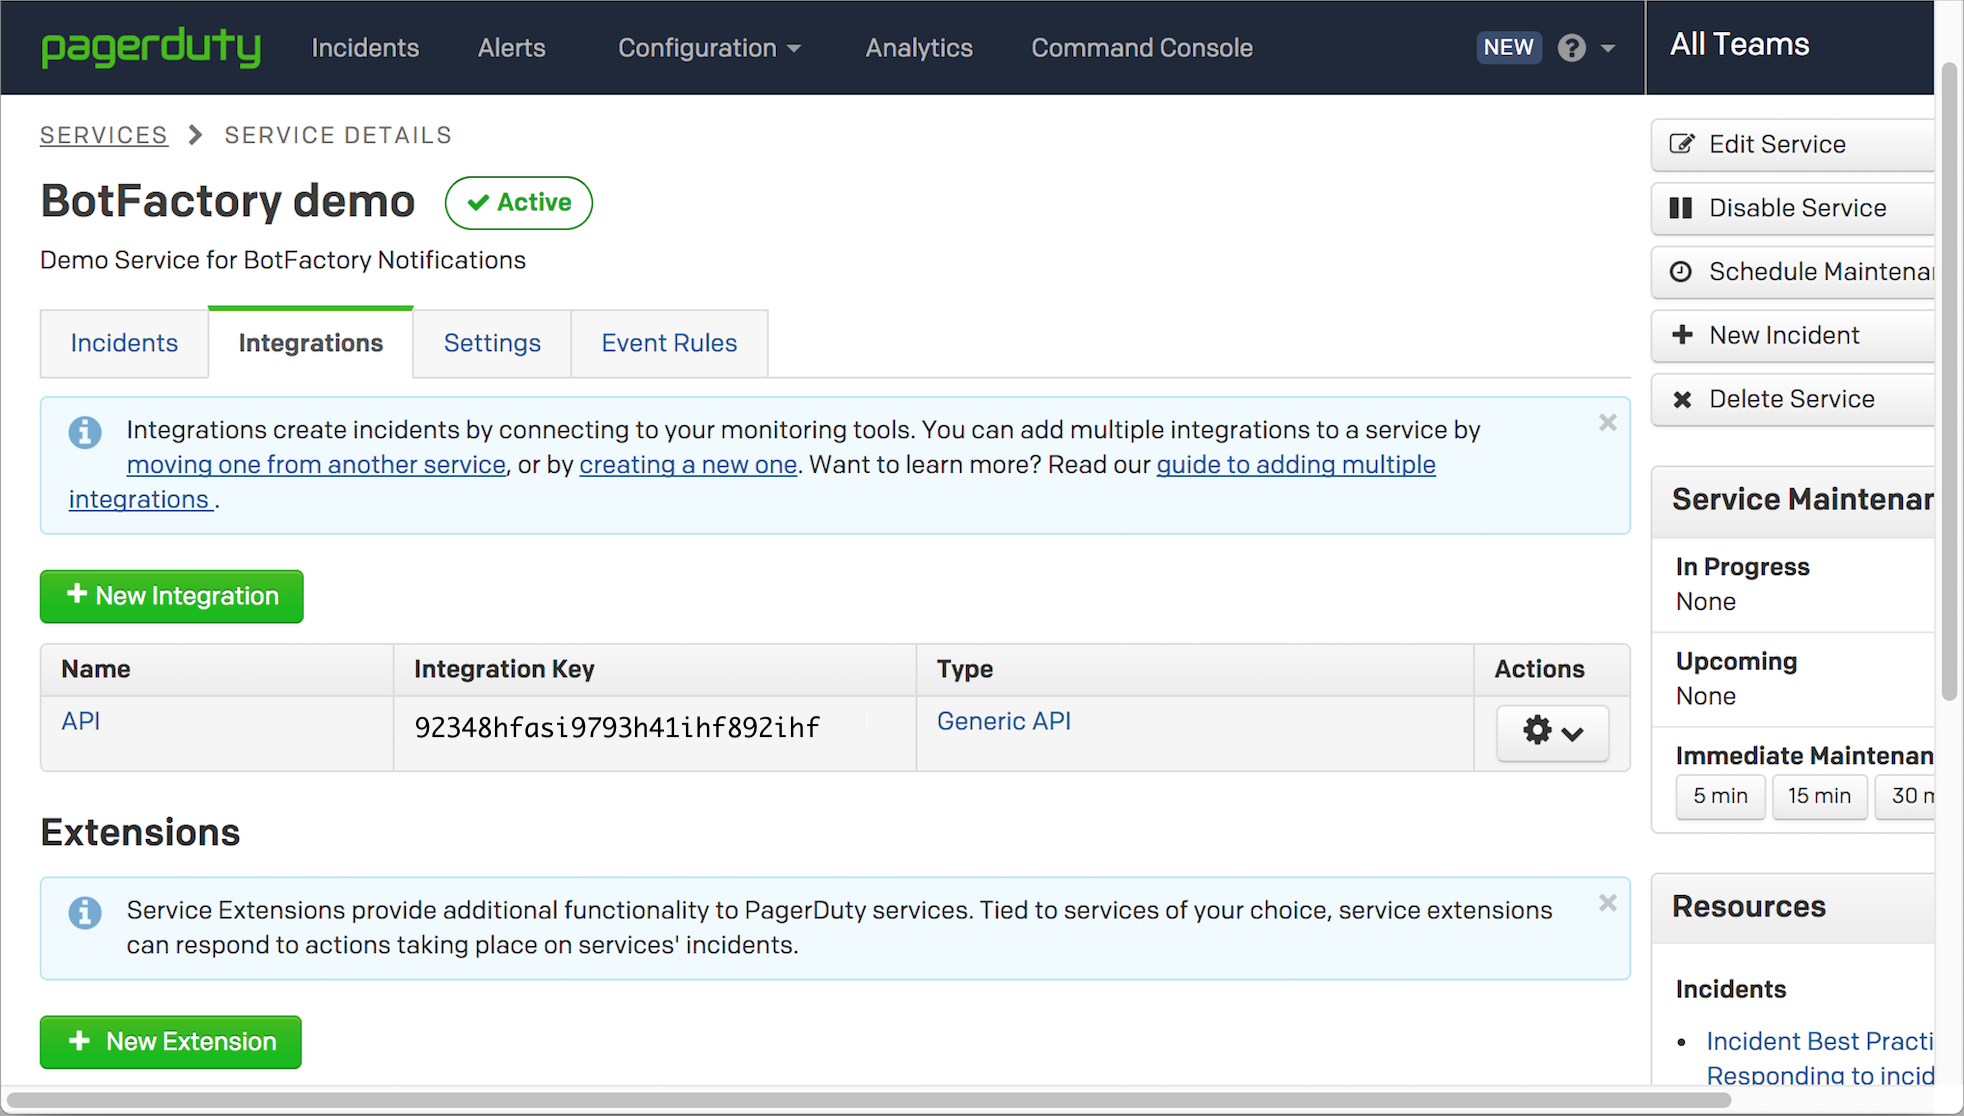Viewport: 1964px width, 1116px height.
Task: Dismiss the integrations info banner
Action: point(1607,423)
